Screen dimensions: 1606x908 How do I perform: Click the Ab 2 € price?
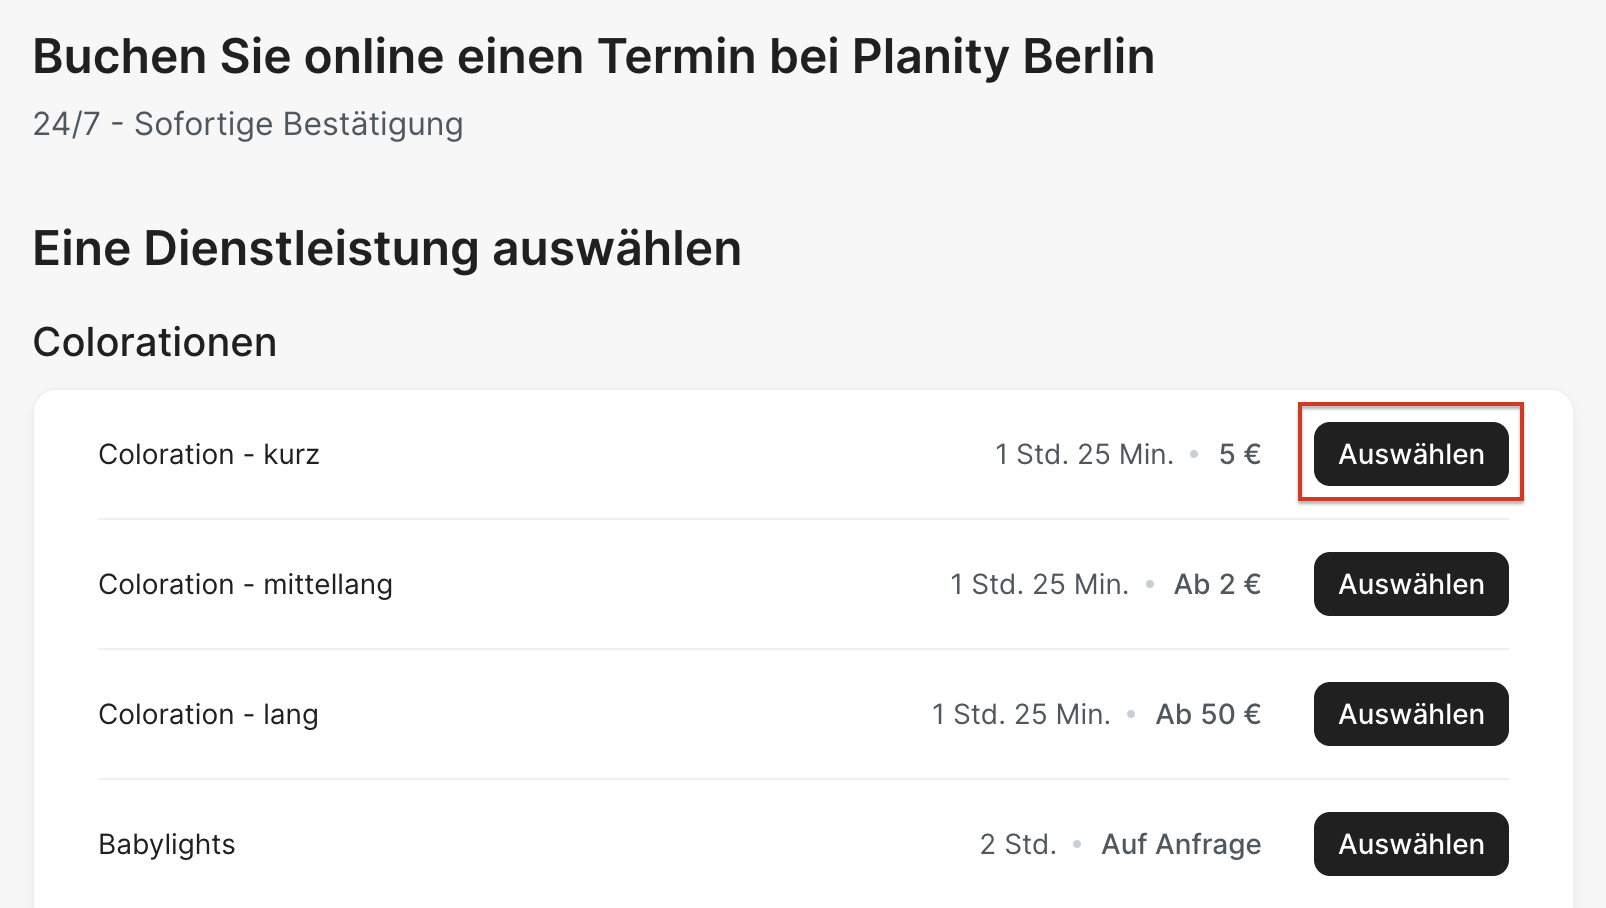(1217, 584)
